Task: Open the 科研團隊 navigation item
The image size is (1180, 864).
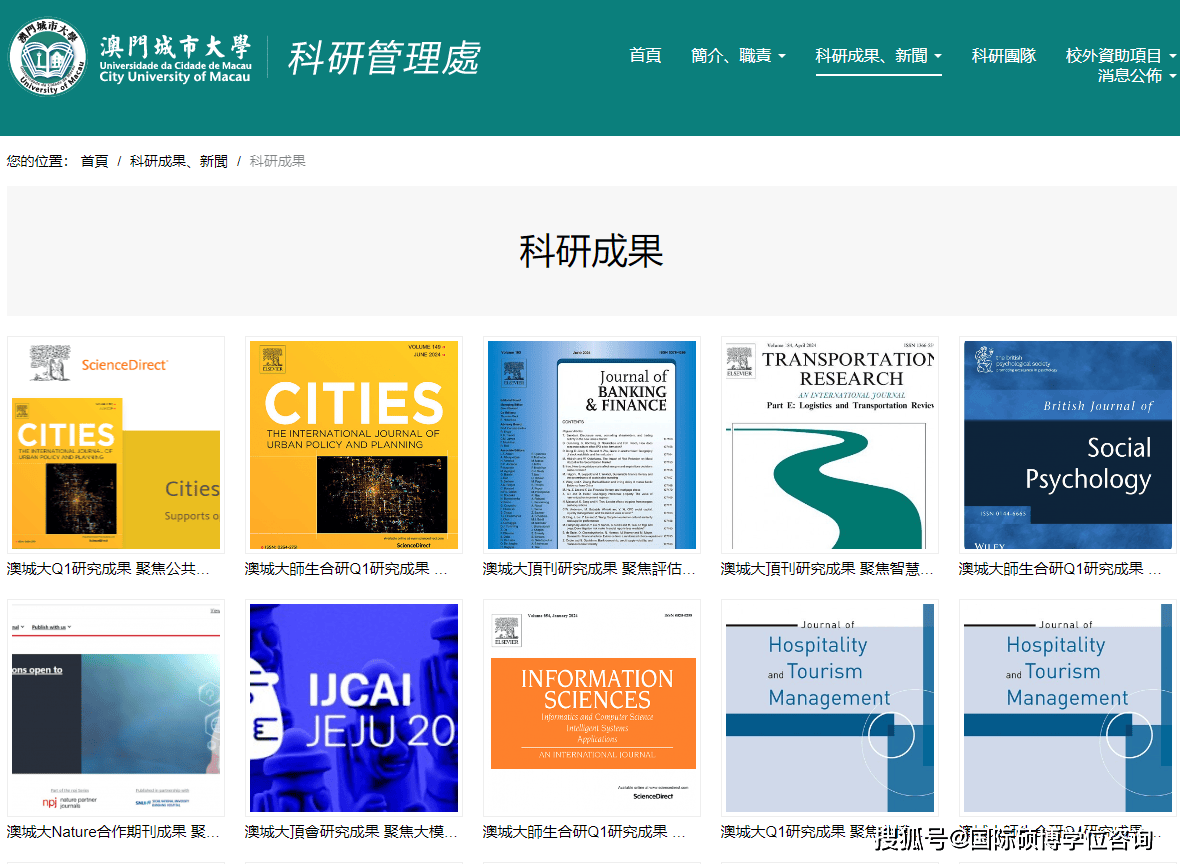Action: coord(1003,56)
